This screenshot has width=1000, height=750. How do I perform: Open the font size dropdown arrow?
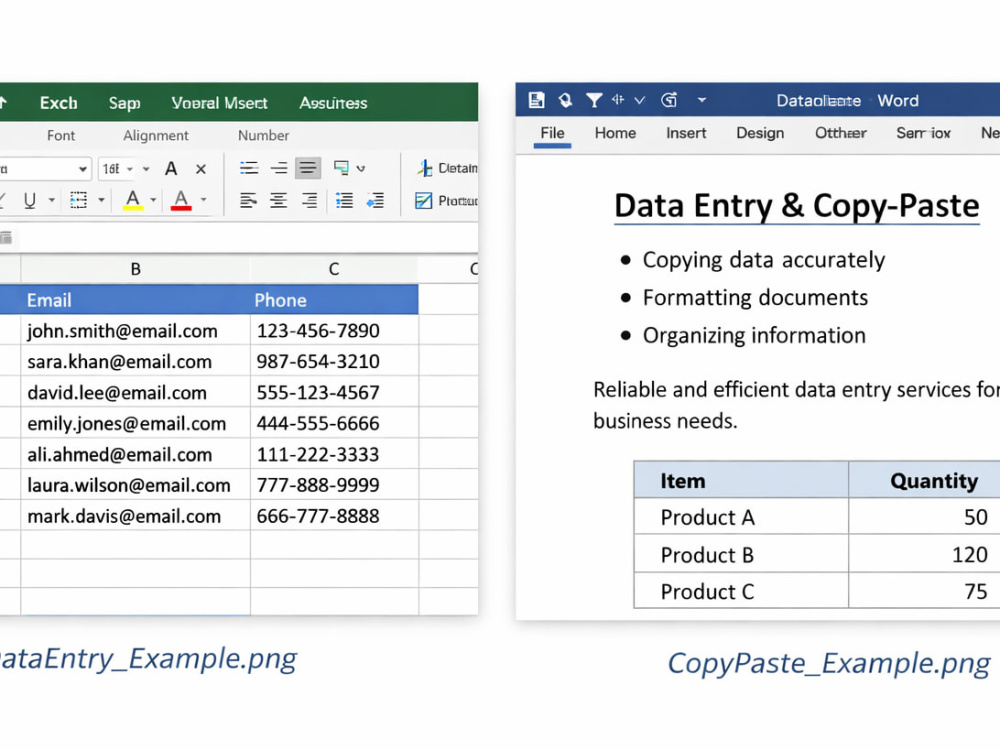tap(130, 169)
